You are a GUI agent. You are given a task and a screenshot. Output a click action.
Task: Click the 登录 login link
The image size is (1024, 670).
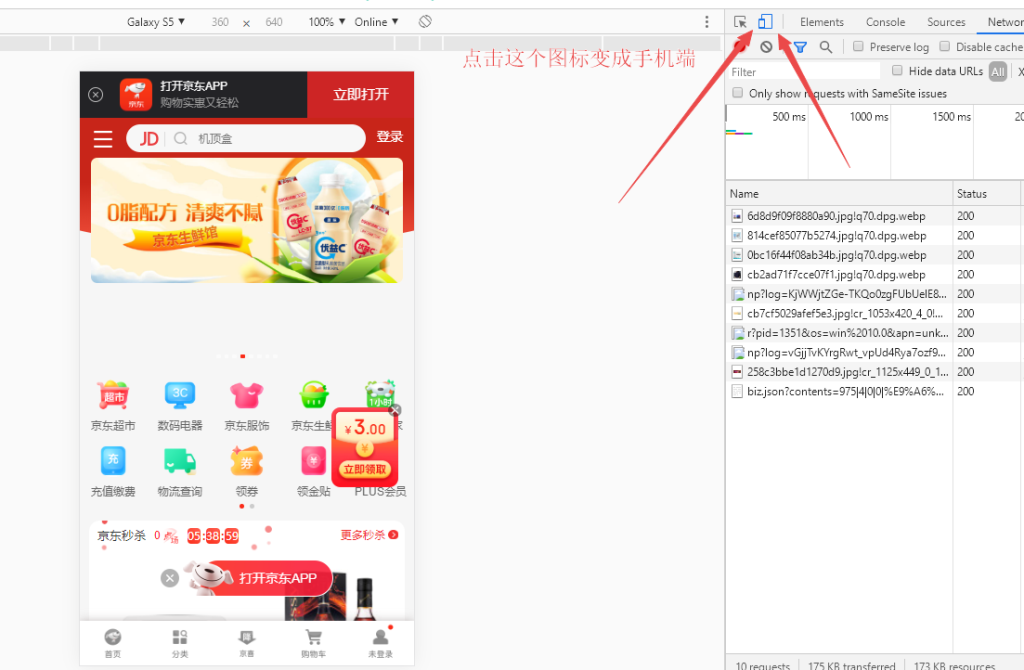pos(389,137)
